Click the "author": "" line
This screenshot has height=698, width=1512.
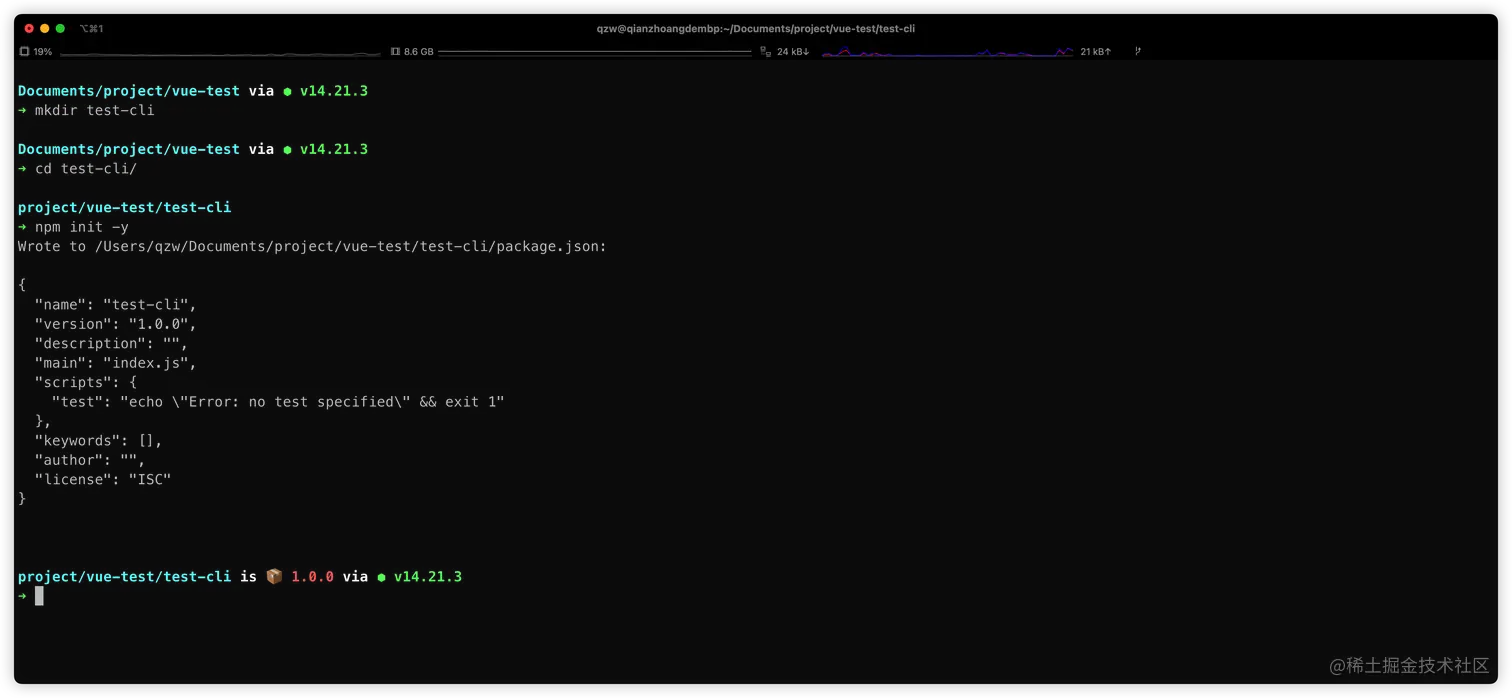90,460
